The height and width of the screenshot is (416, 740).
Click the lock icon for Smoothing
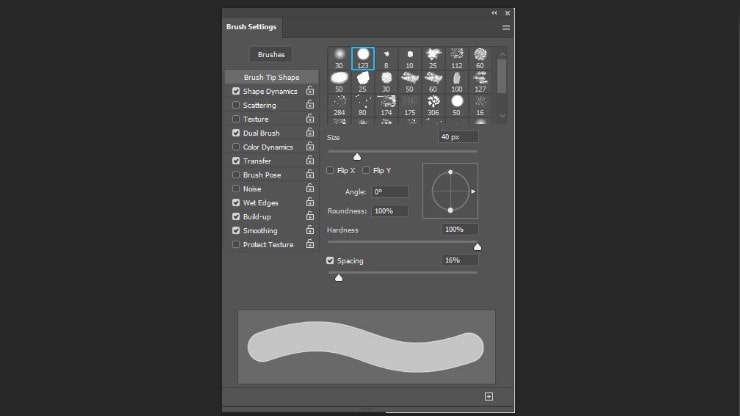point(311,231)
